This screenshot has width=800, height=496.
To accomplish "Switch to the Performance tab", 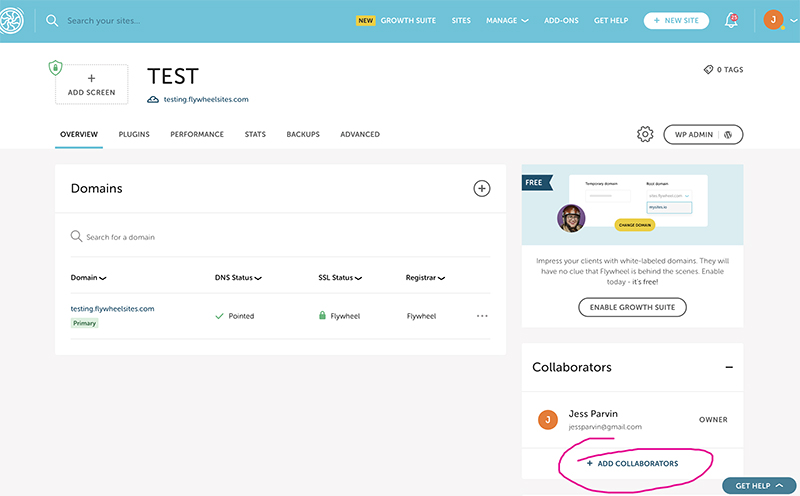I will click(197, 134).
